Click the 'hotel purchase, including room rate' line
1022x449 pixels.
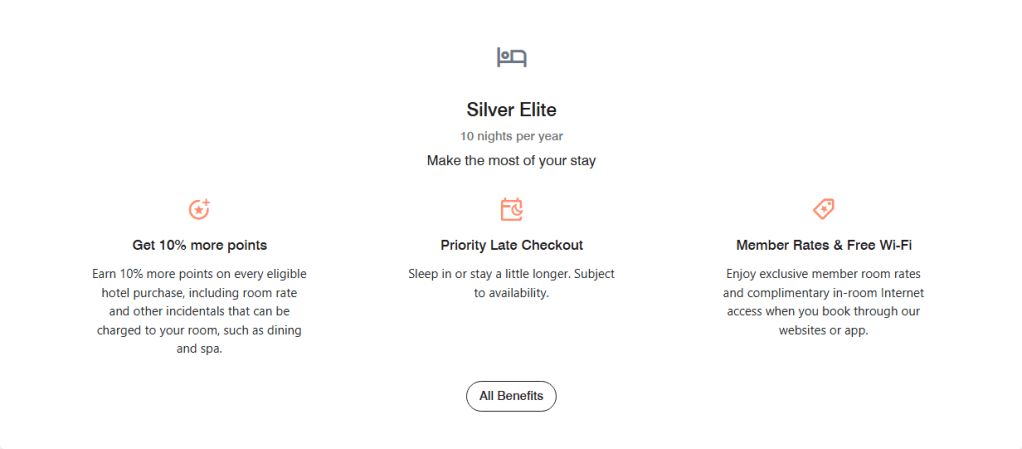[x=200, y=292]
